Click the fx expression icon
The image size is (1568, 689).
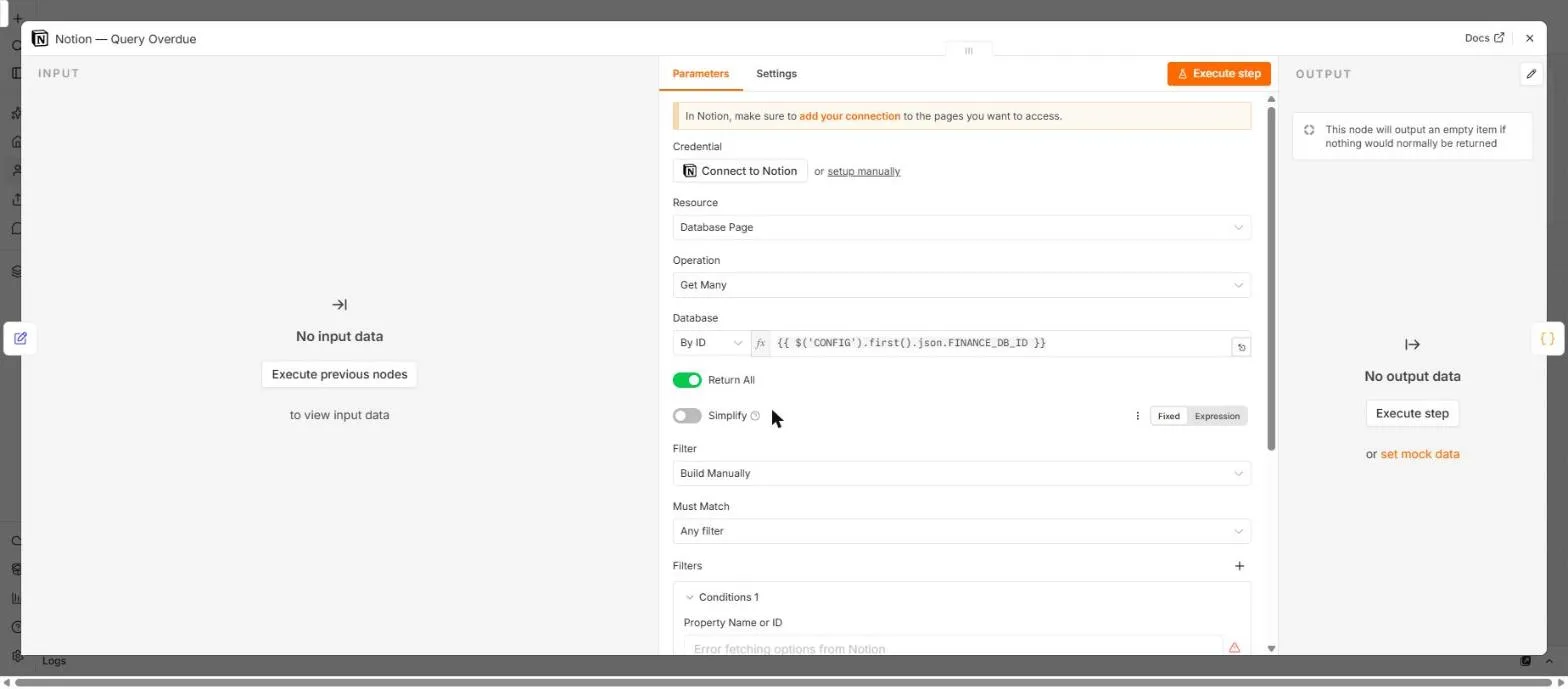click(760, 343)
